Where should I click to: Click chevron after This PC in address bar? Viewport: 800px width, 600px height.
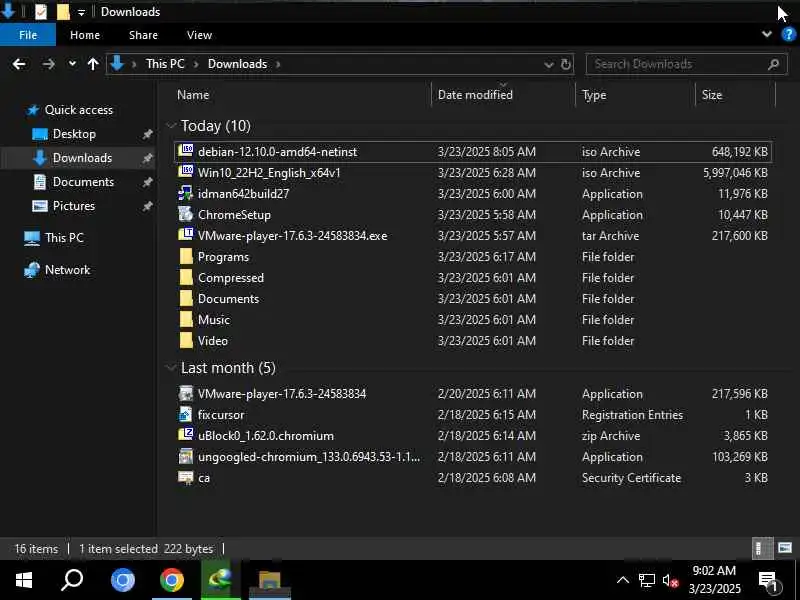tap(195, 64)
